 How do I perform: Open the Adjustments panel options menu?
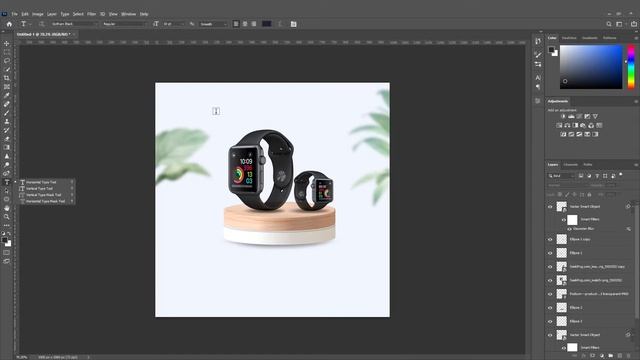coord(636,101)
